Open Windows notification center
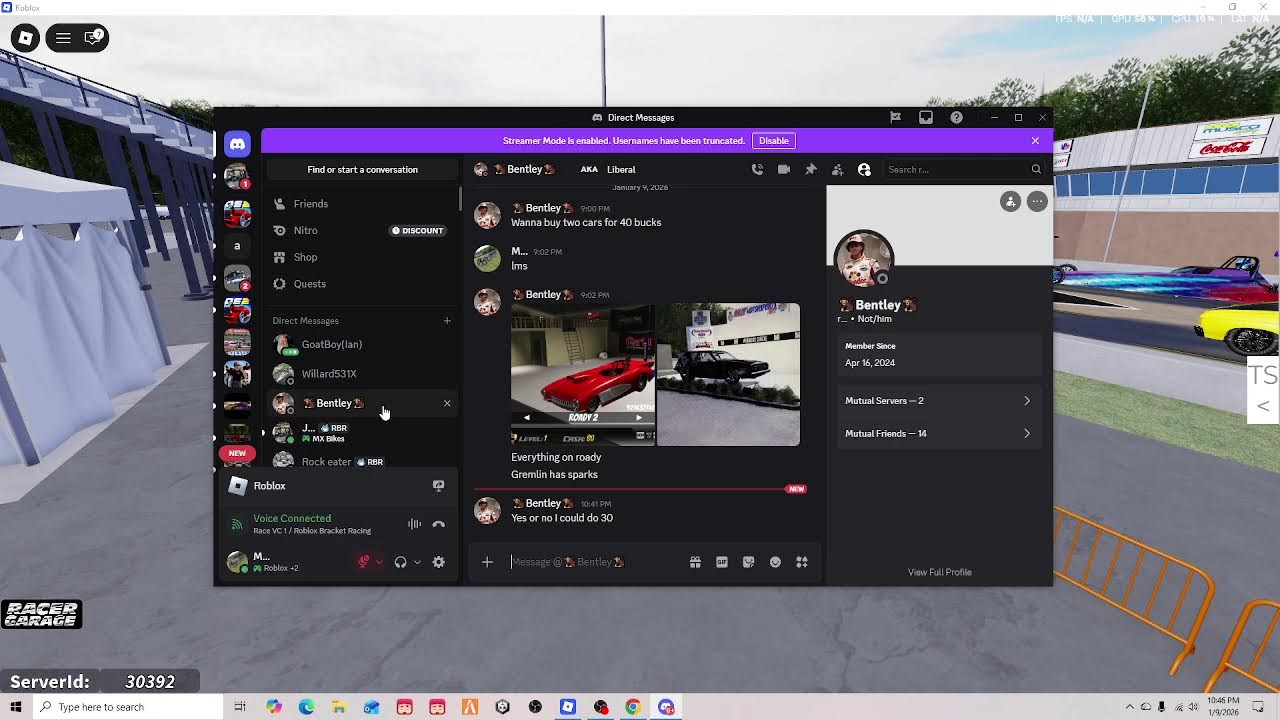 click(x=1259, y=707)
